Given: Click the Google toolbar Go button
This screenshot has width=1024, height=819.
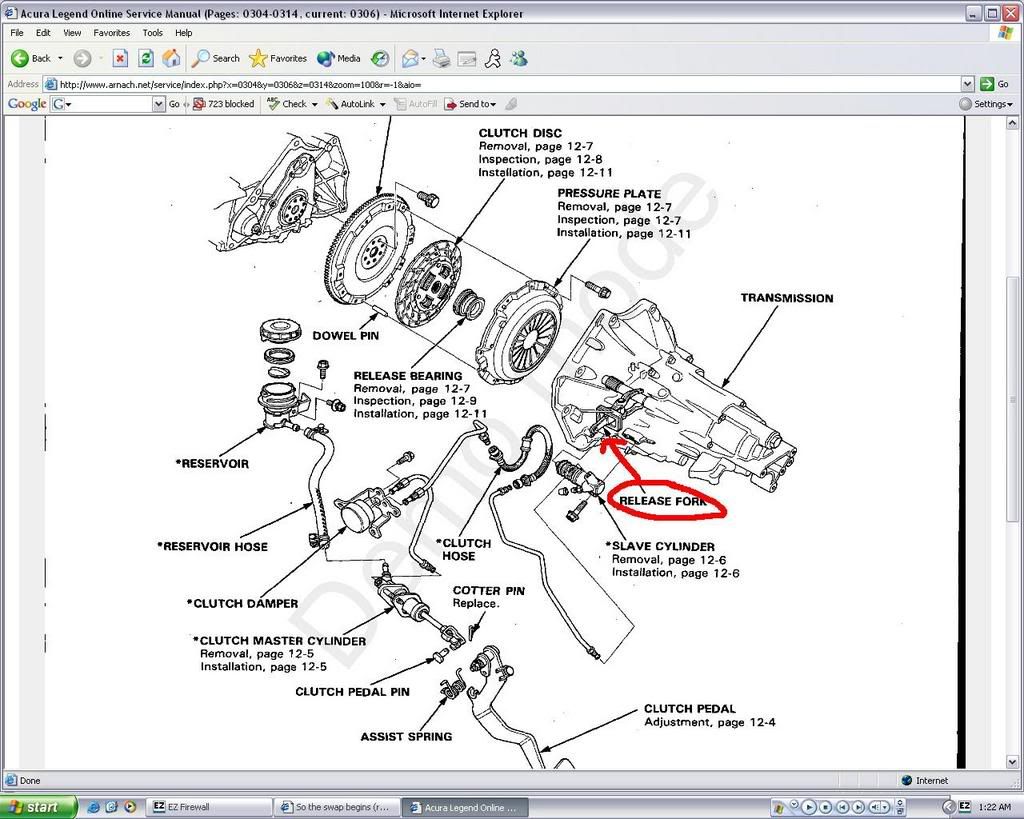Looking at the screenshot, I should 174,104.
